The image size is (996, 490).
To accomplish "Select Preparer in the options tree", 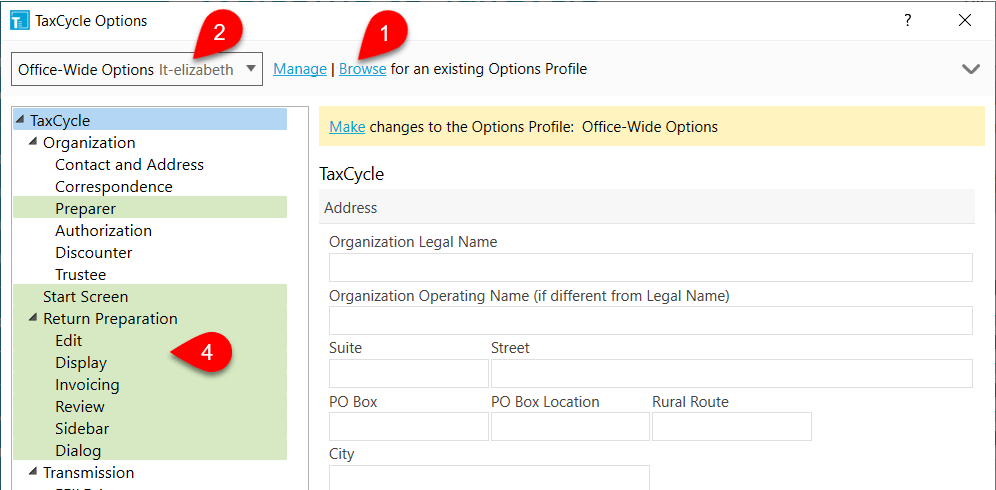I will tap(86, 208).
